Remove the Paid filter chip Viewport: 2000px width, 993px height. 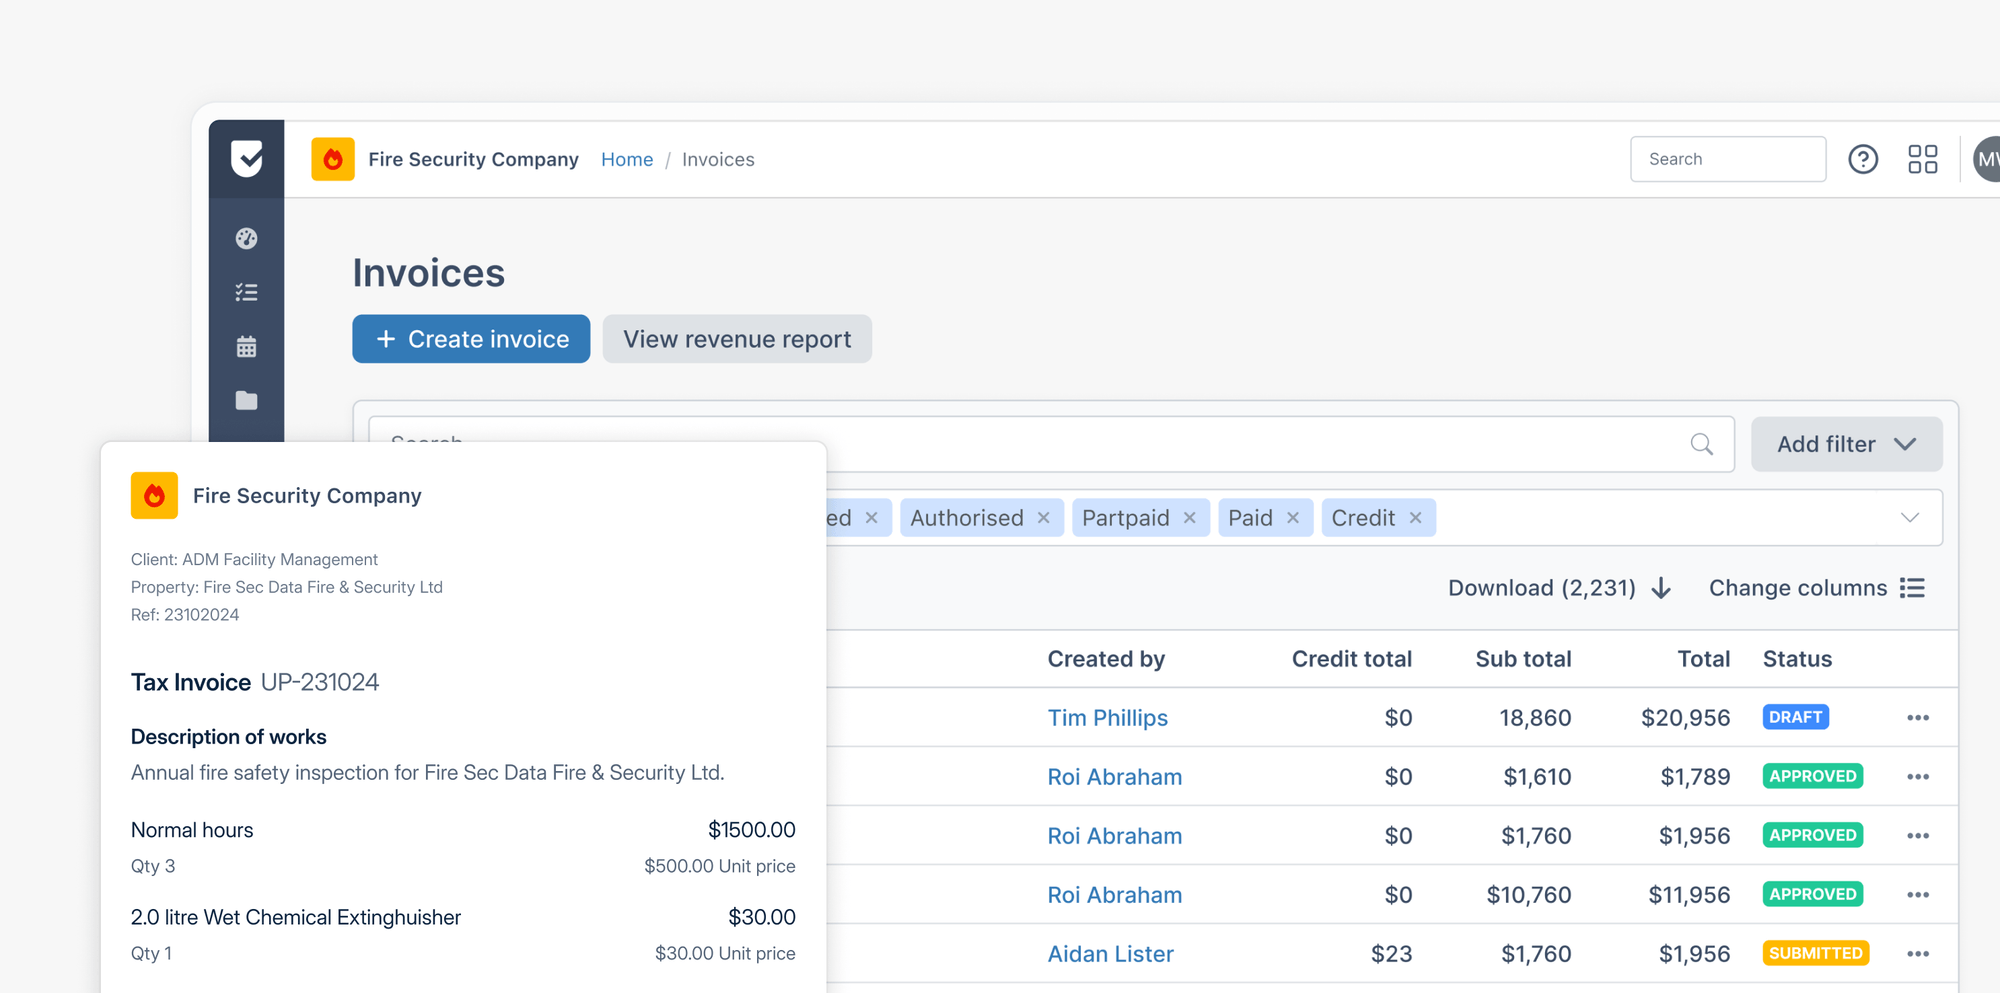pyautogui.click(x=1293, y=517)
